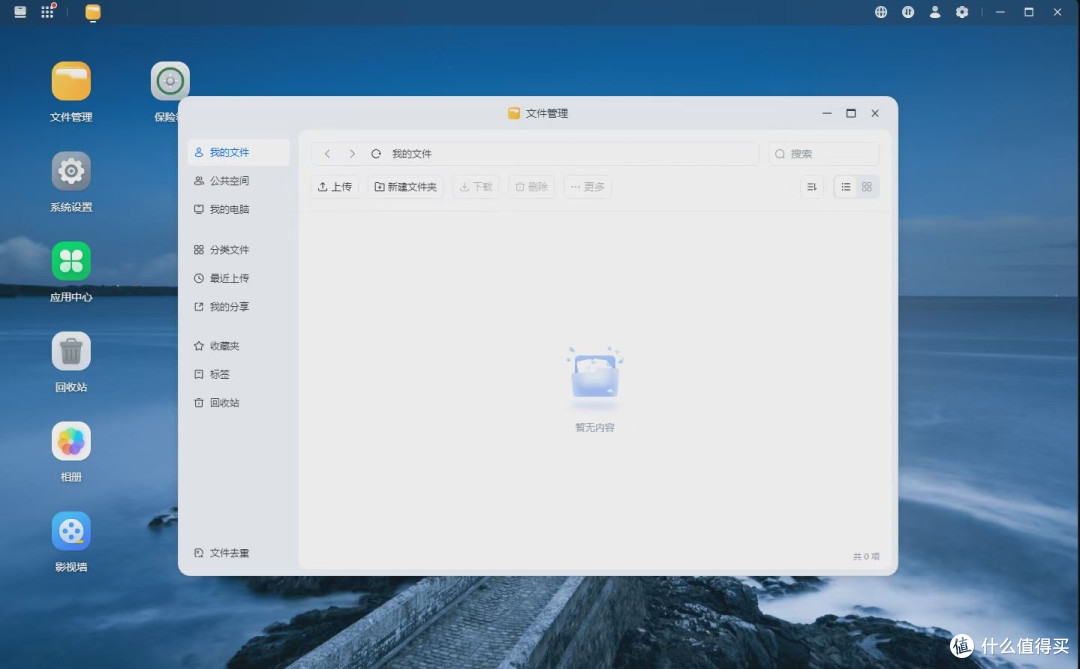This screenshot has height=669, width=1080.
Task: Launch the 影视墙 desktop app
Action: tap(71, 531)
